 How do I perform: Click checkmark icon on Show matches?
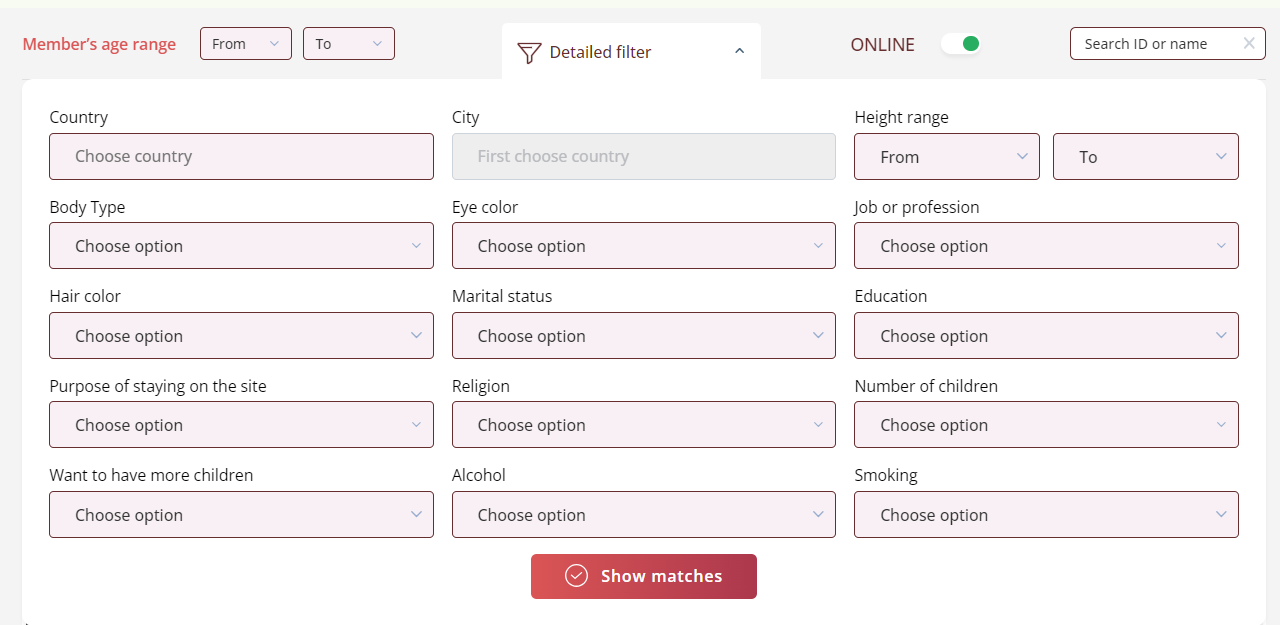click(576, 576)
